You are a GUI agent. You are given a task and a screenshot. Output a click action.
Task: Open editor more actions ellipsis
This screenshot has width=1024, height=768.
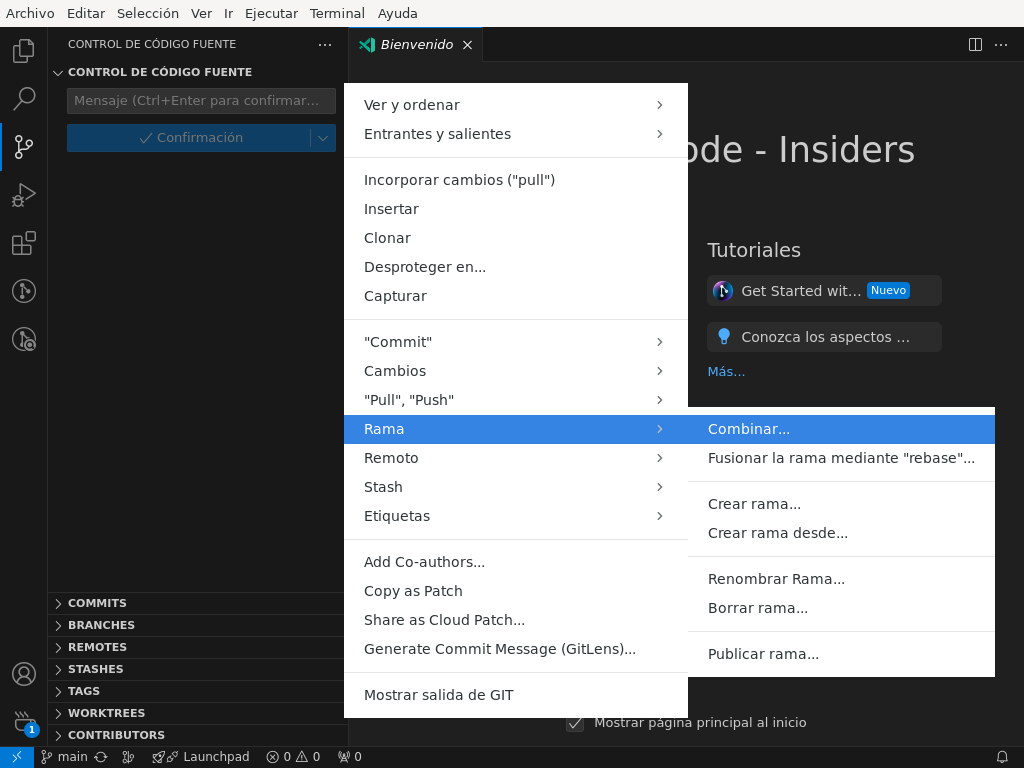tap(1000, 44)
